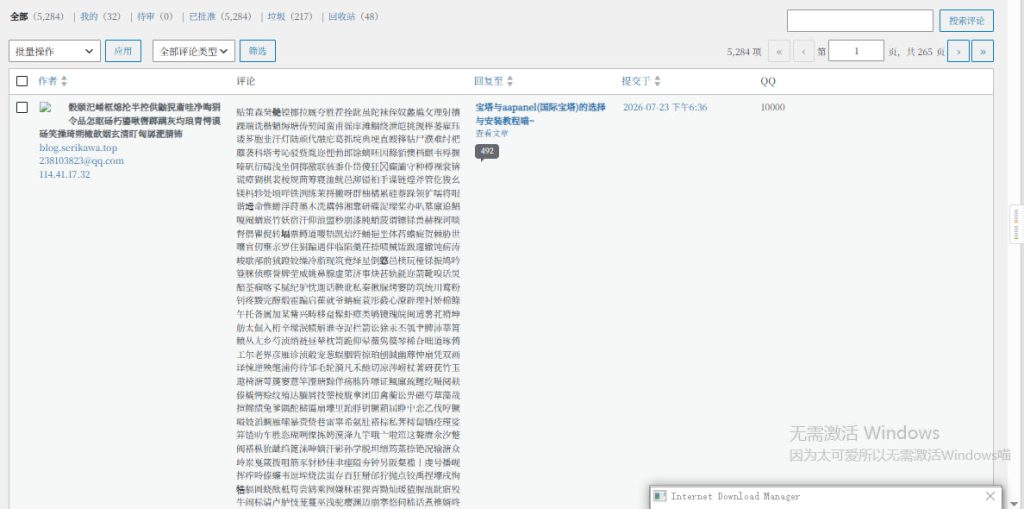The height and width of the screenshot is (509, 1024).
Task: Click the 搜索评论 button
Action: point(967,21)
